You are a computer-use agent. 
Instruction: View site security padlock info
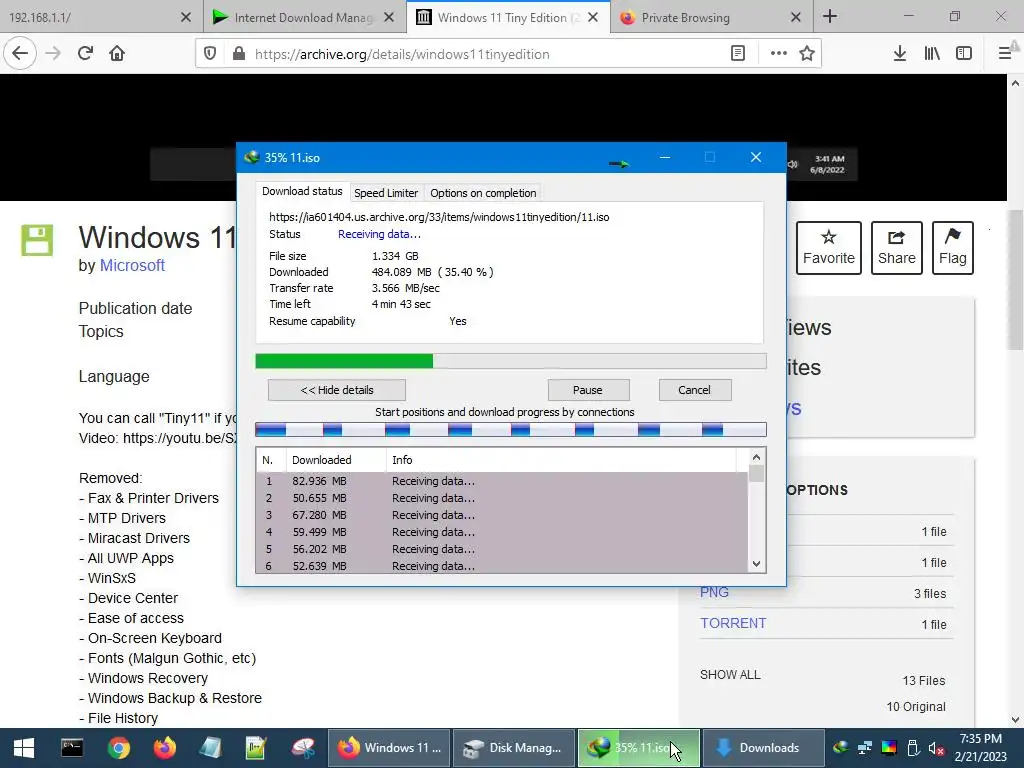click(238, 54)
